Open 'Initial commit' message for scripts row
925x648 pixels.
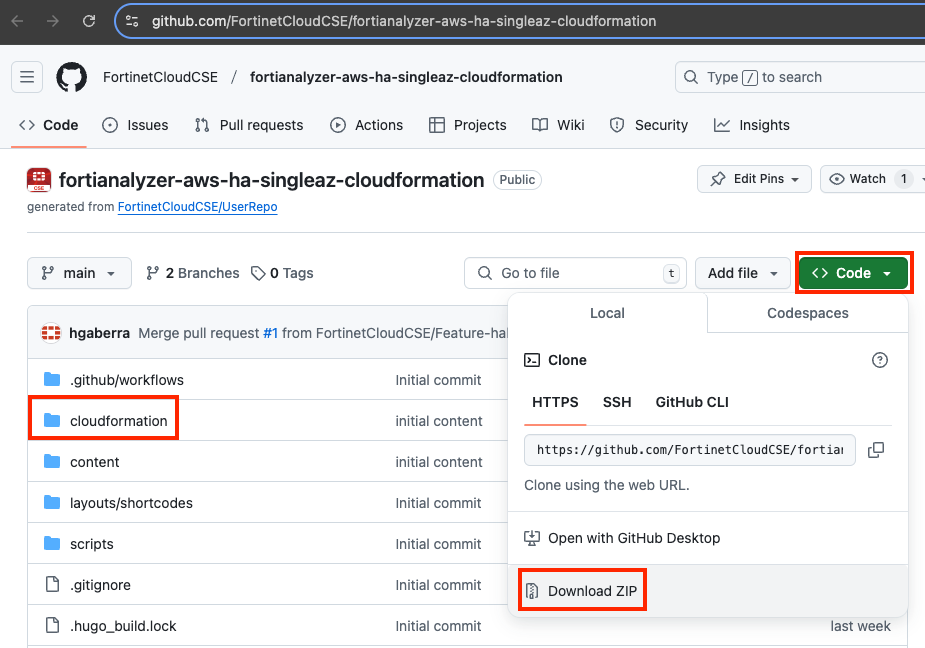point(438,544)
